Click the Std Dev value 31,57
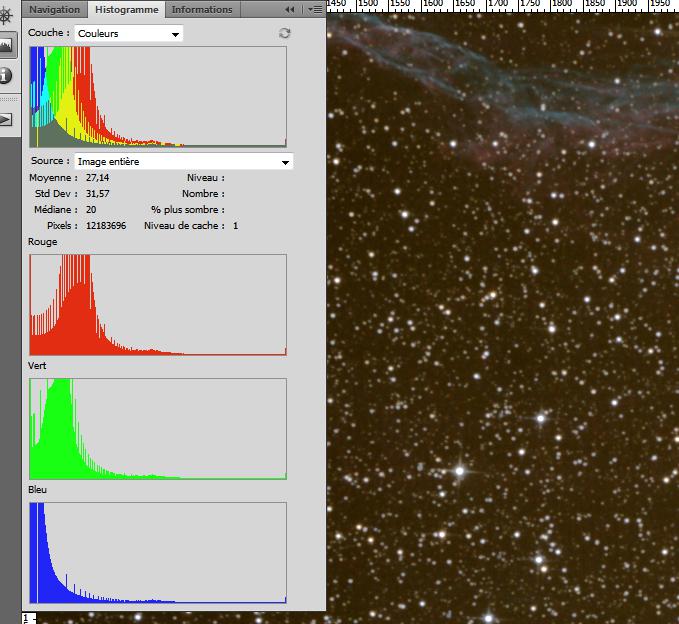Viewport: 679px width, 624px height. [x=97, y=194]
